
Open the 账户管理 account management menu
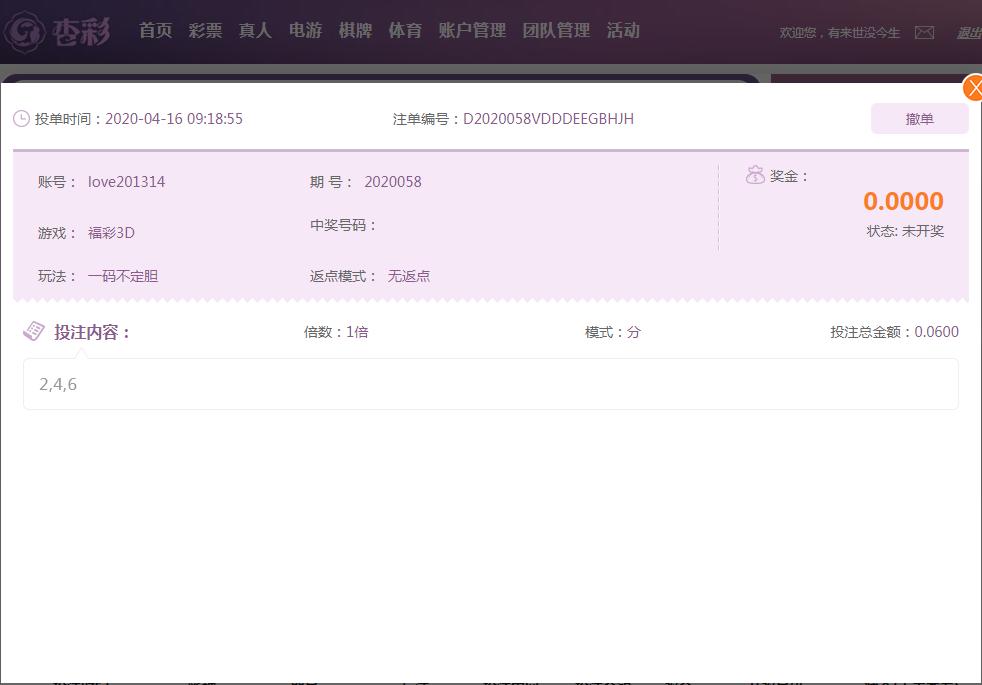(472, 30)
